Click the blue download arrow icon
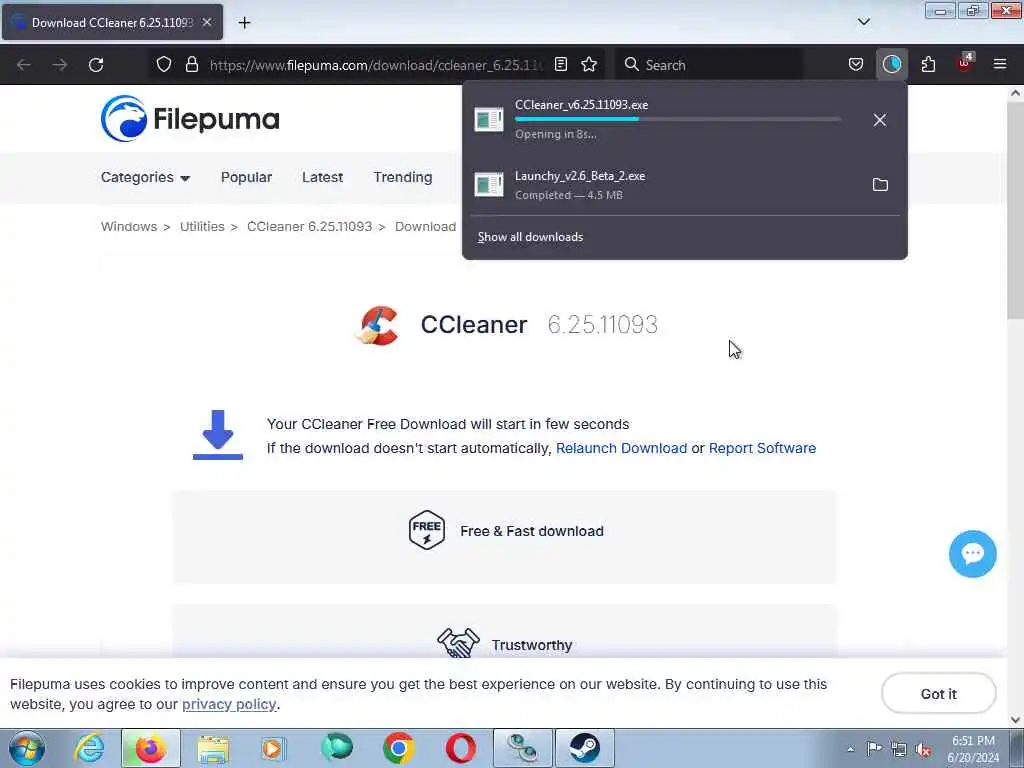This screenshot has height=768, width=1024. tap(217, 434)
